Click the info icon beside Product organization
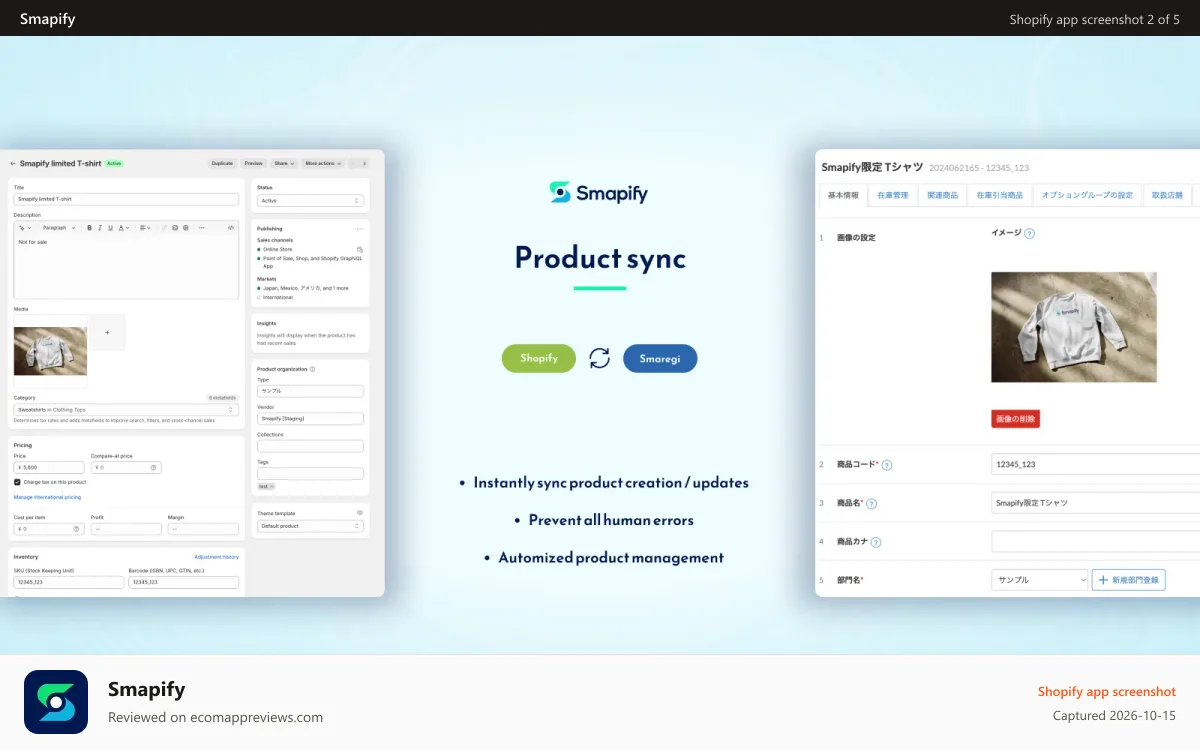 [312, 369]
